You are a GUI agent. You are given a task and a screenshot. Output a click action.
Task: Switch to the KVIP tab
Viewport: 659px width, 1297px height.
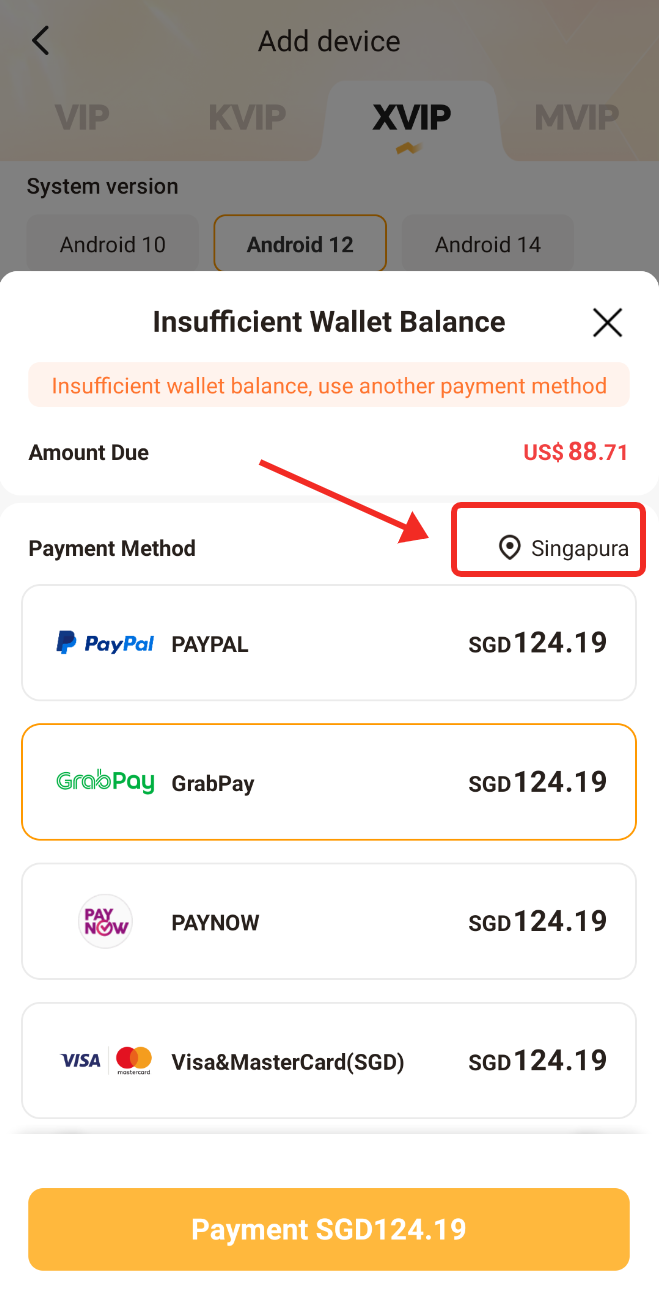click(246, 119)
